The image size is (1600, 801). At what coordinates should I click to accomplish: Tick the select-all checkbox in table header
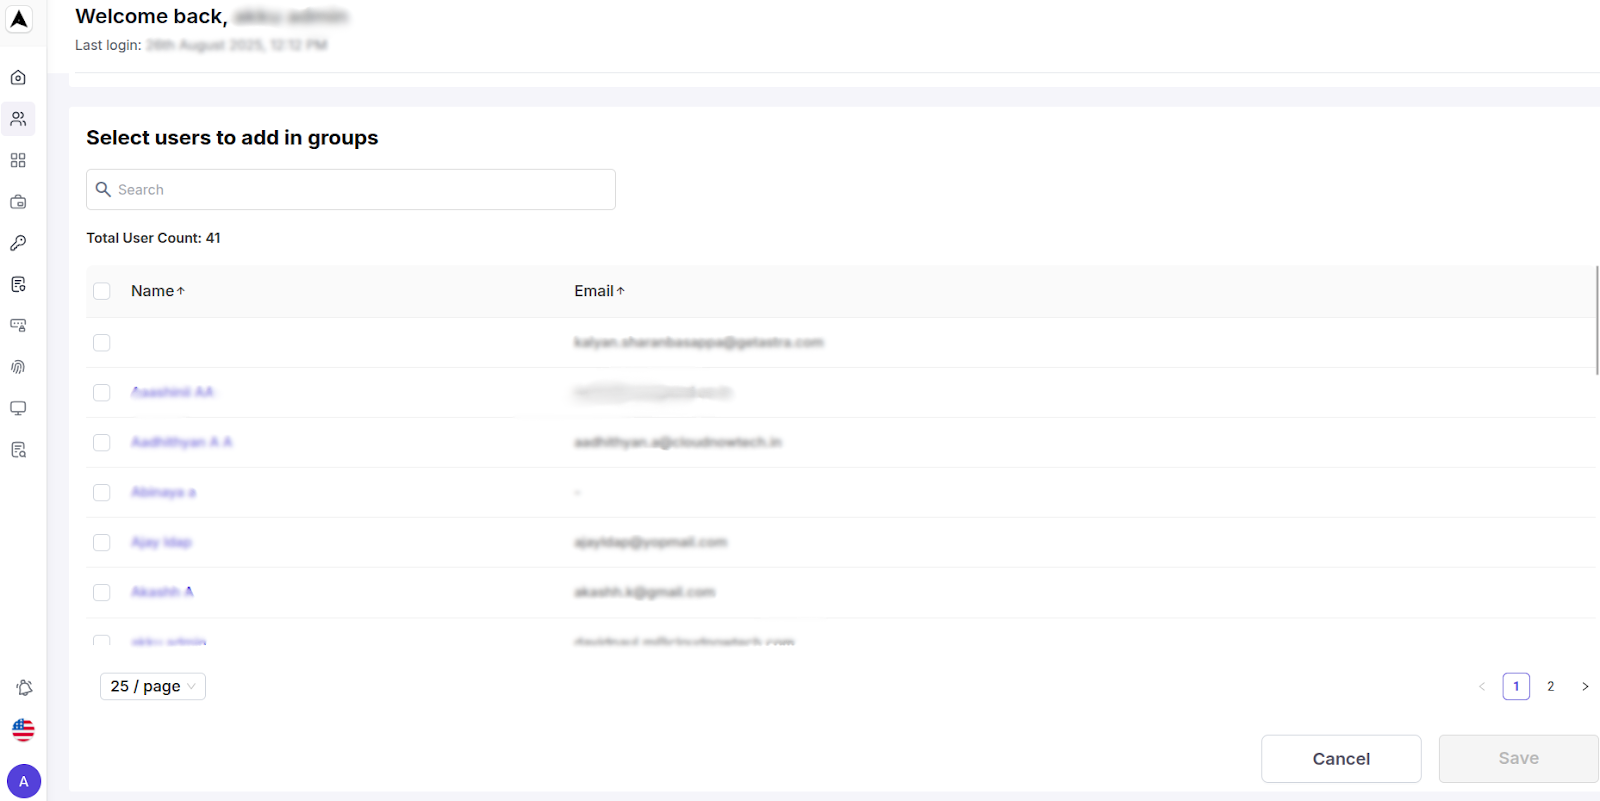[x=102, y=291]
